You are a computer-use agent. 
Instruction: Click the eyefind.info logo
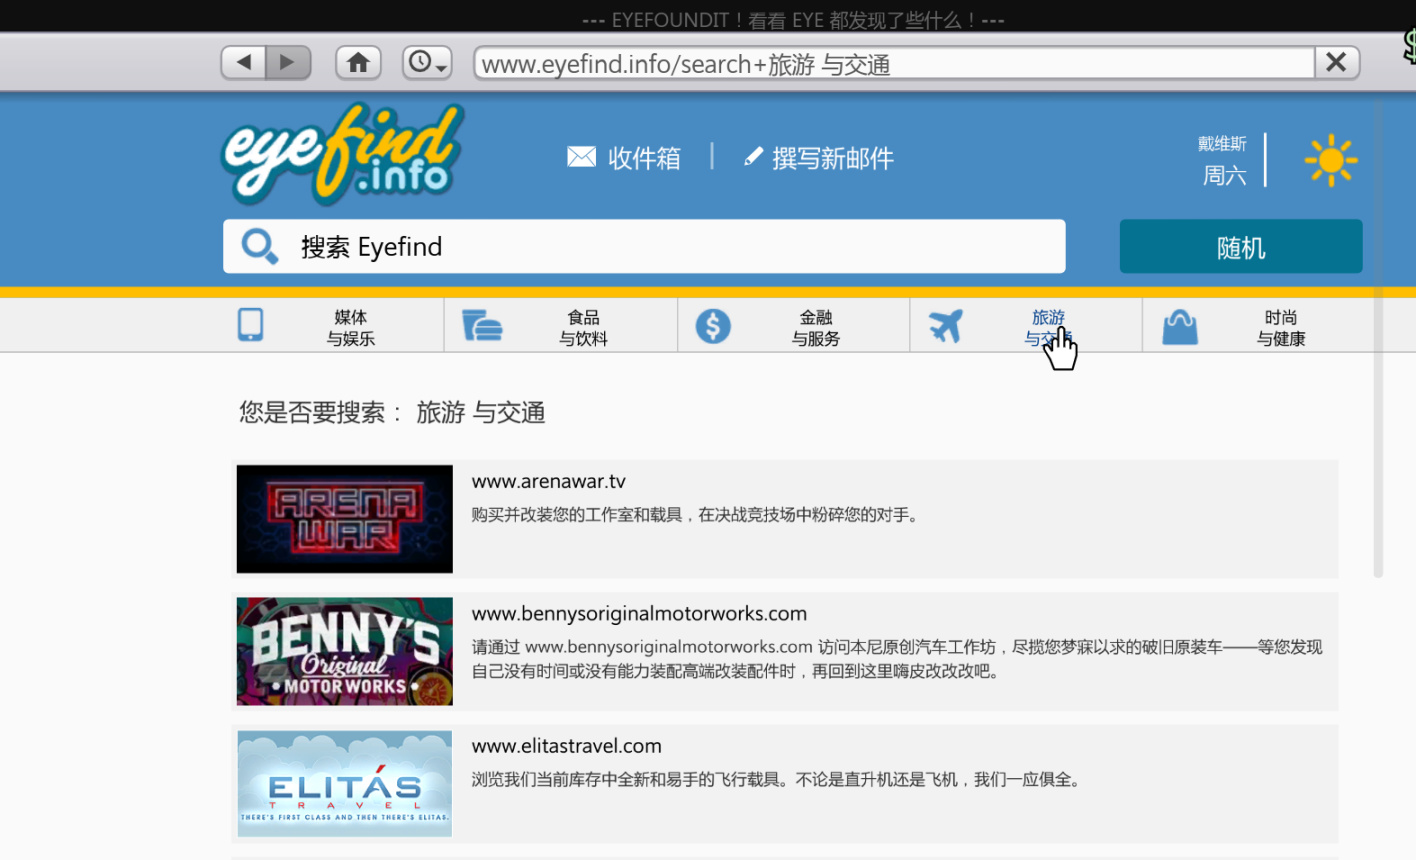click(x=343, y=154)
